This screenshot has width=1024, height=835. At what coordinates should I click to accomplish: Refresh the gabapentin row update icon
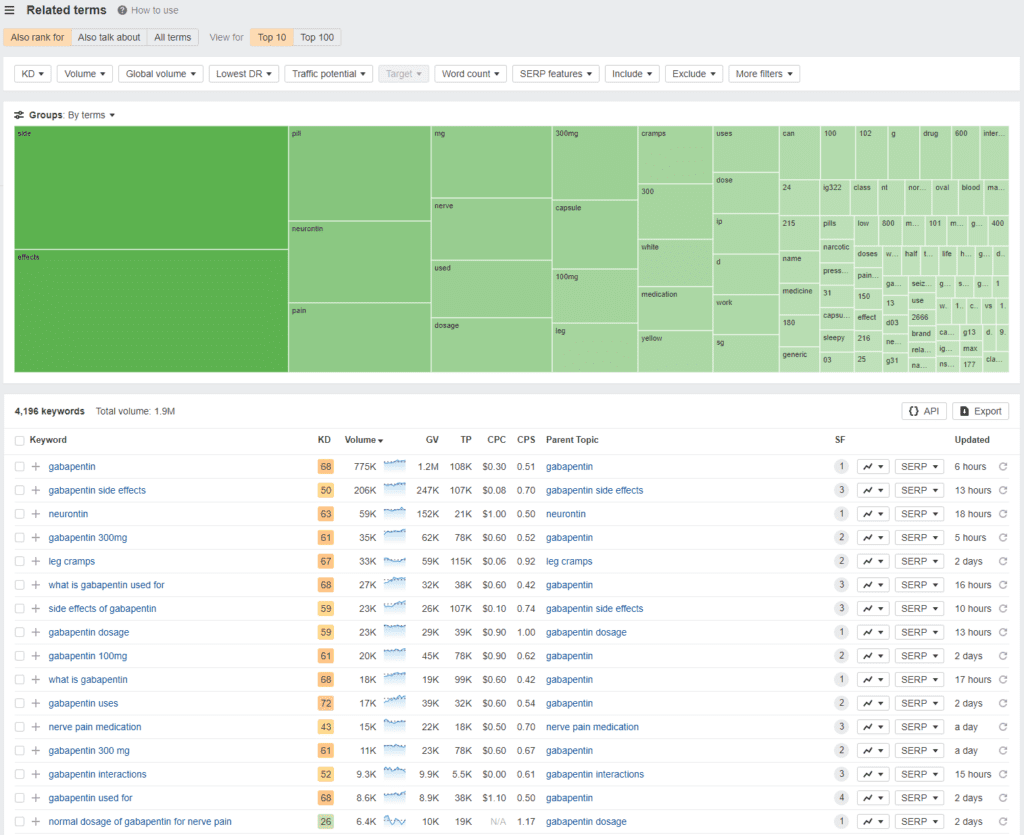pyautogui.click(x=1003, y=467)
